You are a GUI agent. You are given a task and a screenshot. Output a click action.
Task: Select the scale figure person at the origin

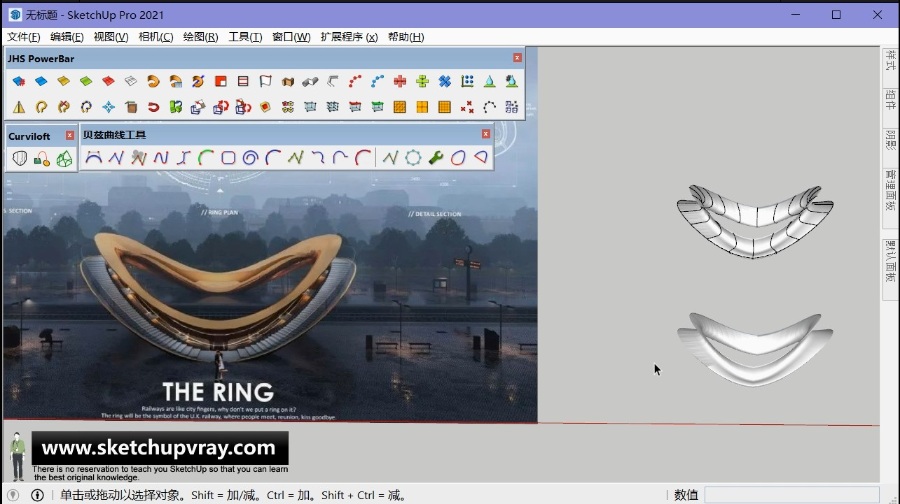pos(18,456)
